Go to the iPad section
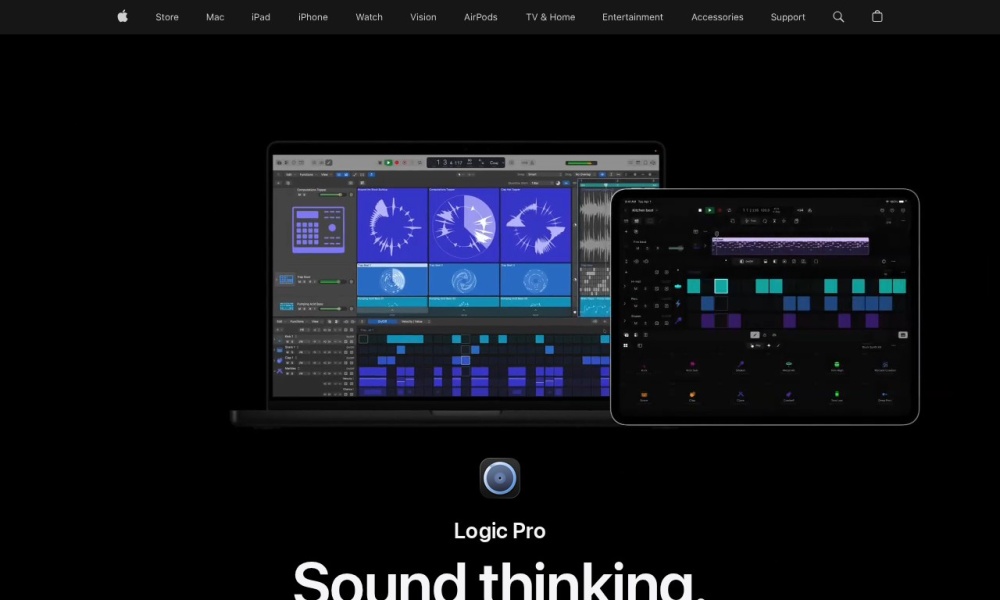The height and width of the screenshot is (600, 1000). coord(261,17)
